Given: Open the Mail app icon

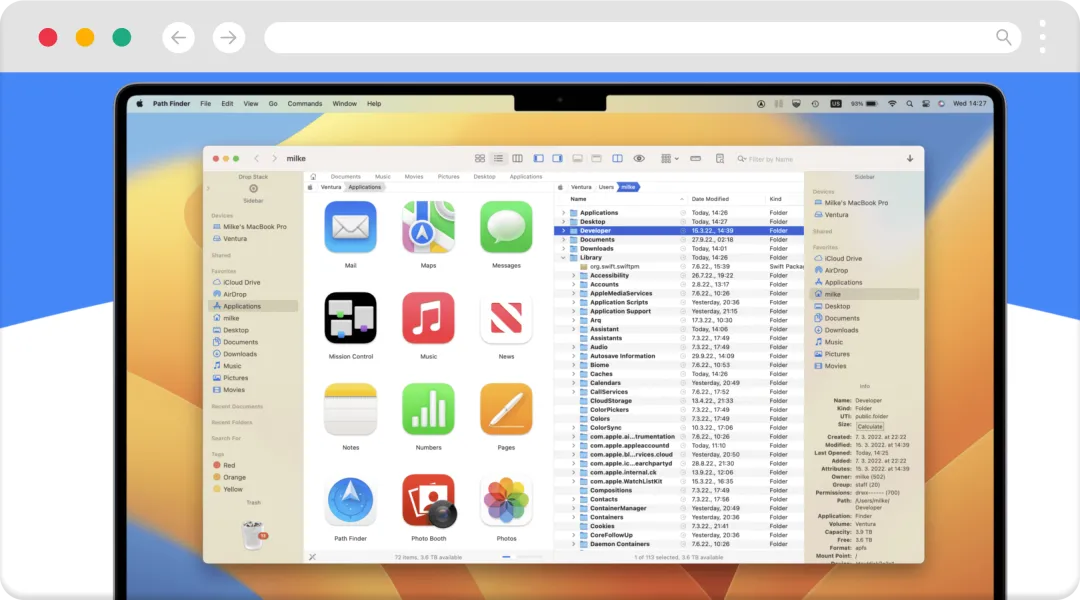Looking at the screenshot, I should 351,227.
